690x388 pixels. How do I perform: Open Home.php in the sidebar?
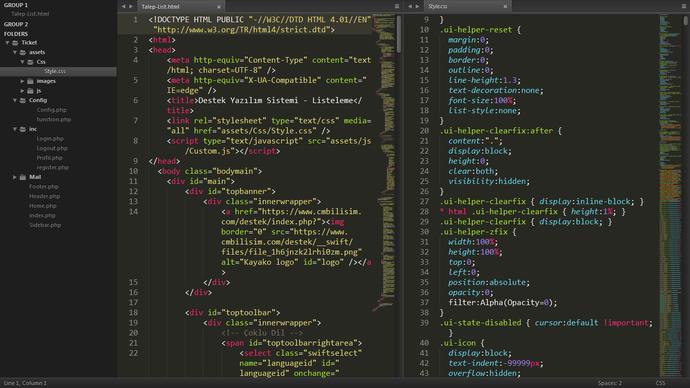click(43, 206)
